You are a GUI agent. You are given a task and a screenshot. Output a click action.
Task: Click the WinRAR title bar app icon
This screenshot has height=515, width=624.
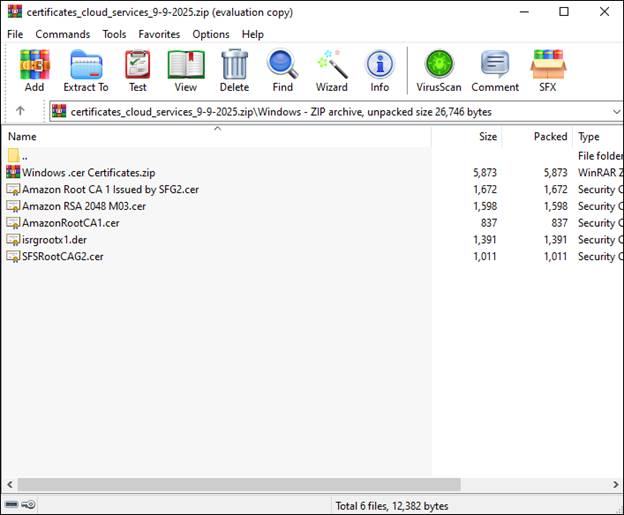(15, 12)
